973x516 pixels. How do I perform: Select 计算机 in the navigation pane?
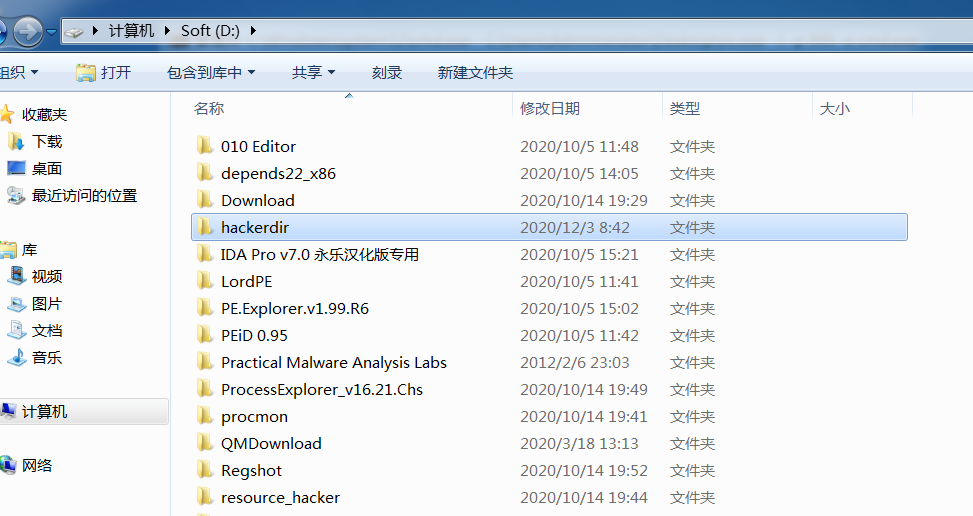coord(44,412)
